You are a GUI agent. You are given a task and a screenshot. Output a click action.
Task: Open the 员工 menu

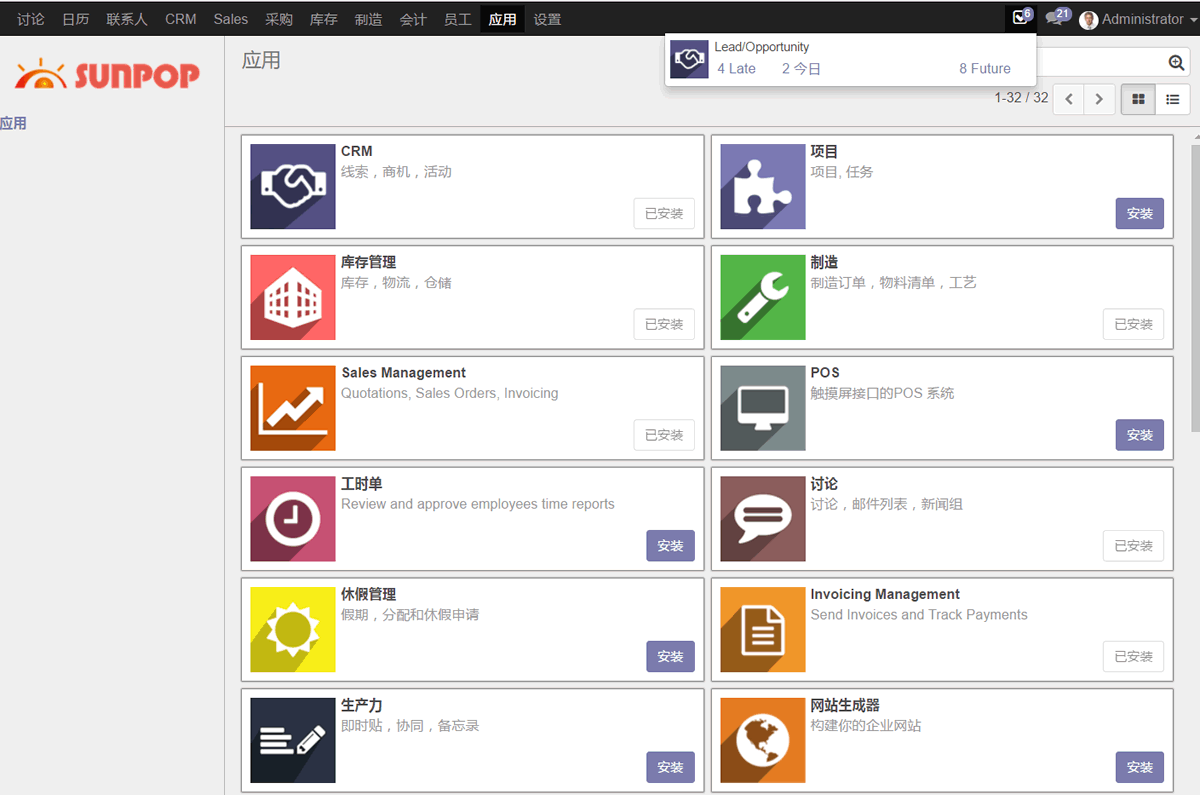point(458,19)
